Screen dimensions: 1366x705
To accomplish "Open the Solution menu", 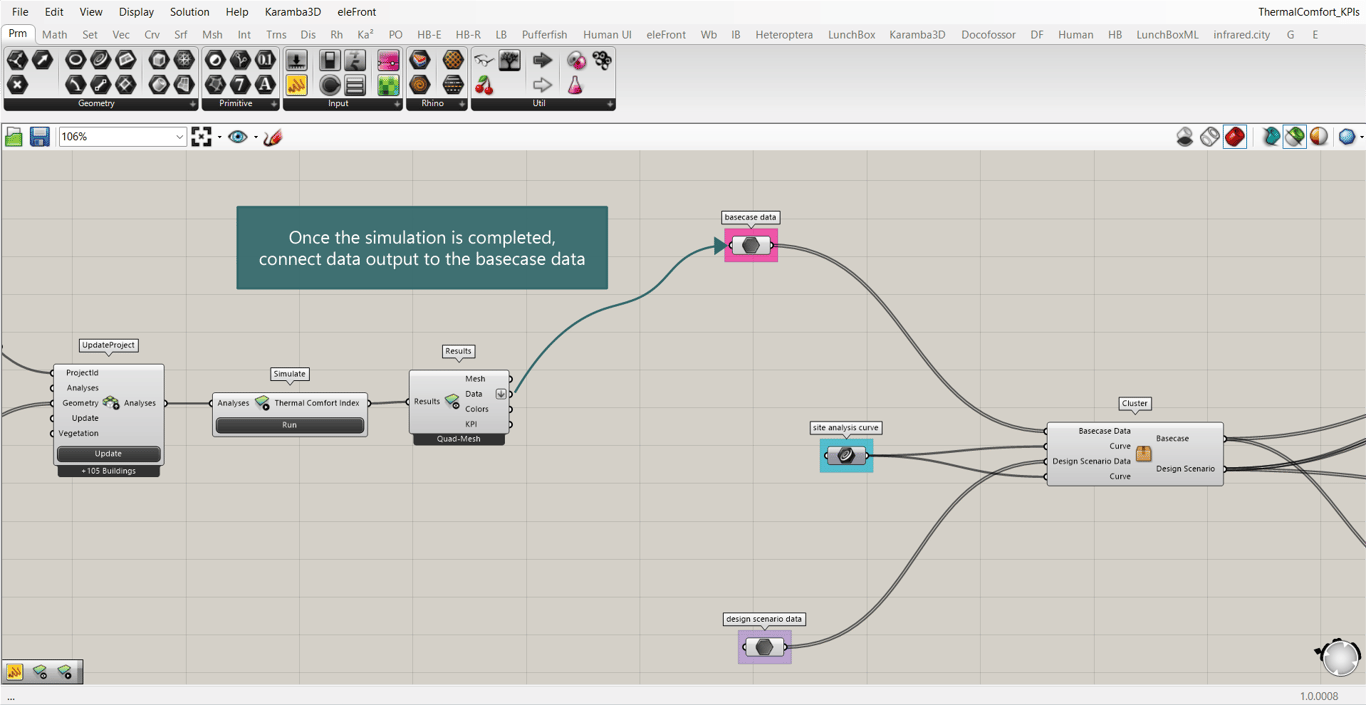I will (x=189, y=12).
